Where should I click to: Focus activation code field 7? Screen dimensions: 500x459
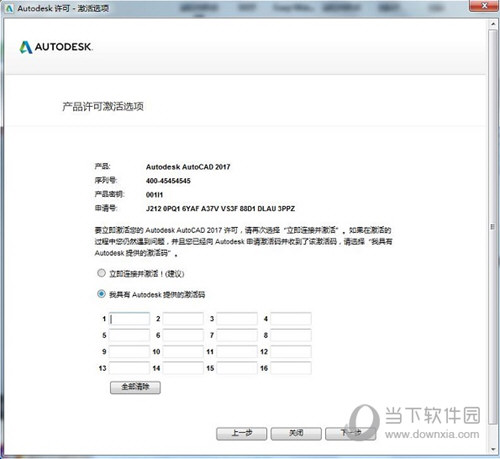pos(237,335)
